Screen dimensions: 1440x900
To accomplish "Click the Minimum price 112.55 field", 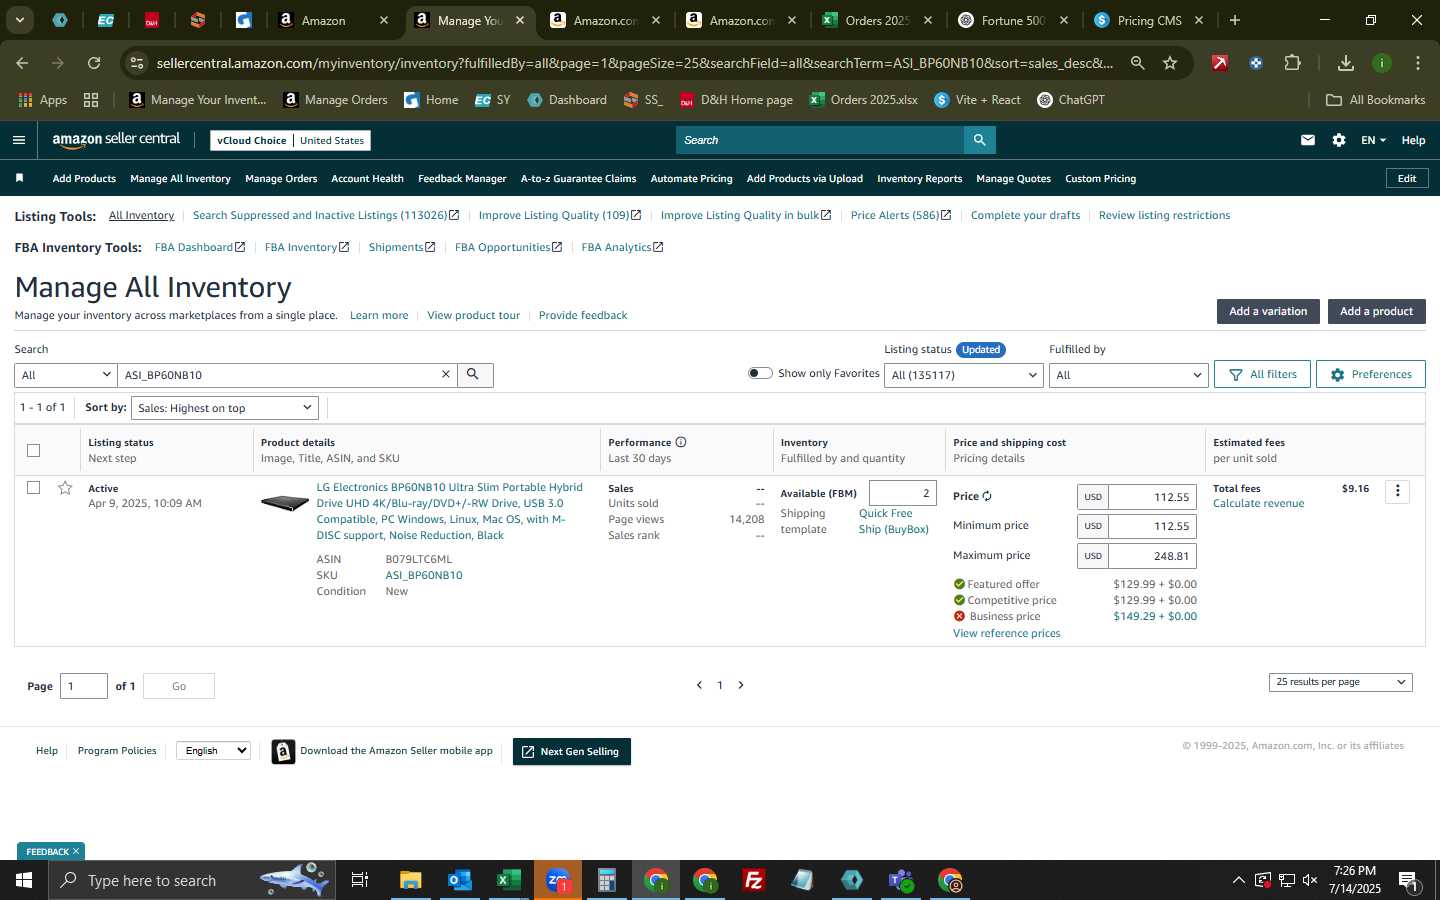I will pyautogui.click(x=1150, y=526).
